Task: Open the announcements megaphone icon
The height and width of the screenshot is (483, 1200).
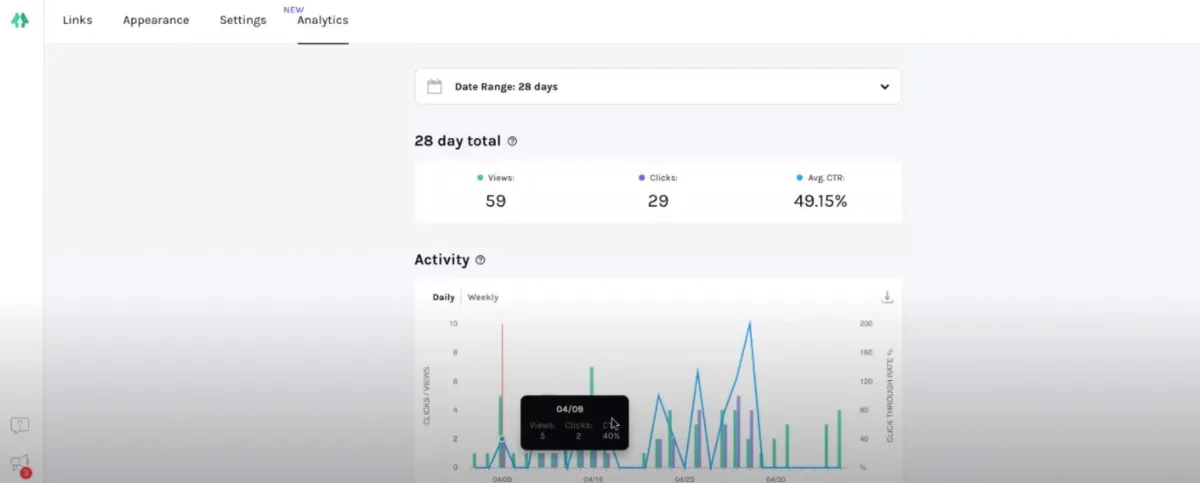Action: click(19, 463)
